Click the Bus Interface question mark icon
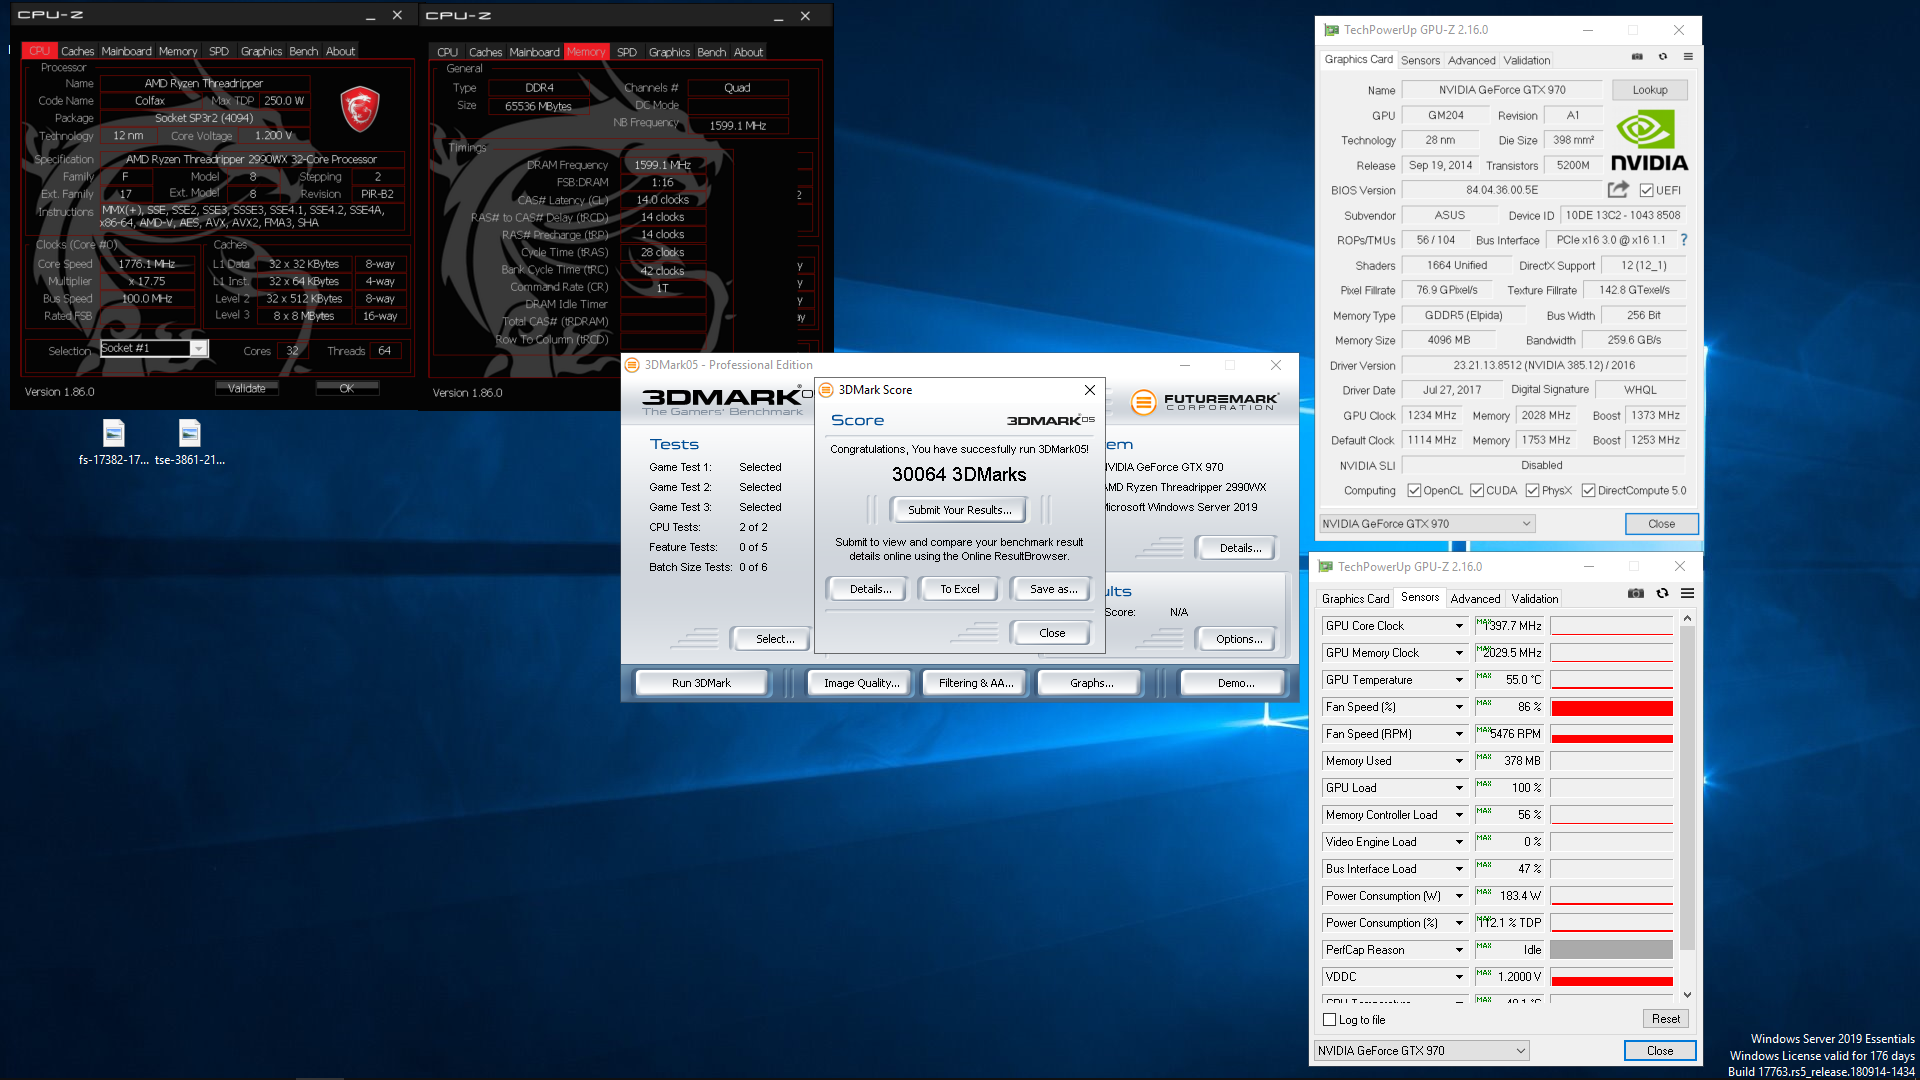 pos(1684,240)
